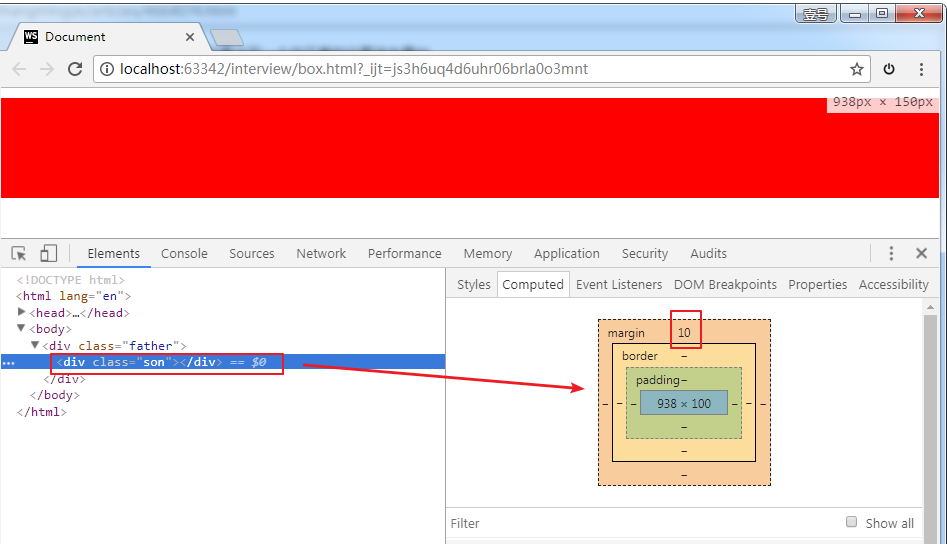Bookmark page with the star icon
This screenshot has width=947, height=544.
tap(856, 69)
